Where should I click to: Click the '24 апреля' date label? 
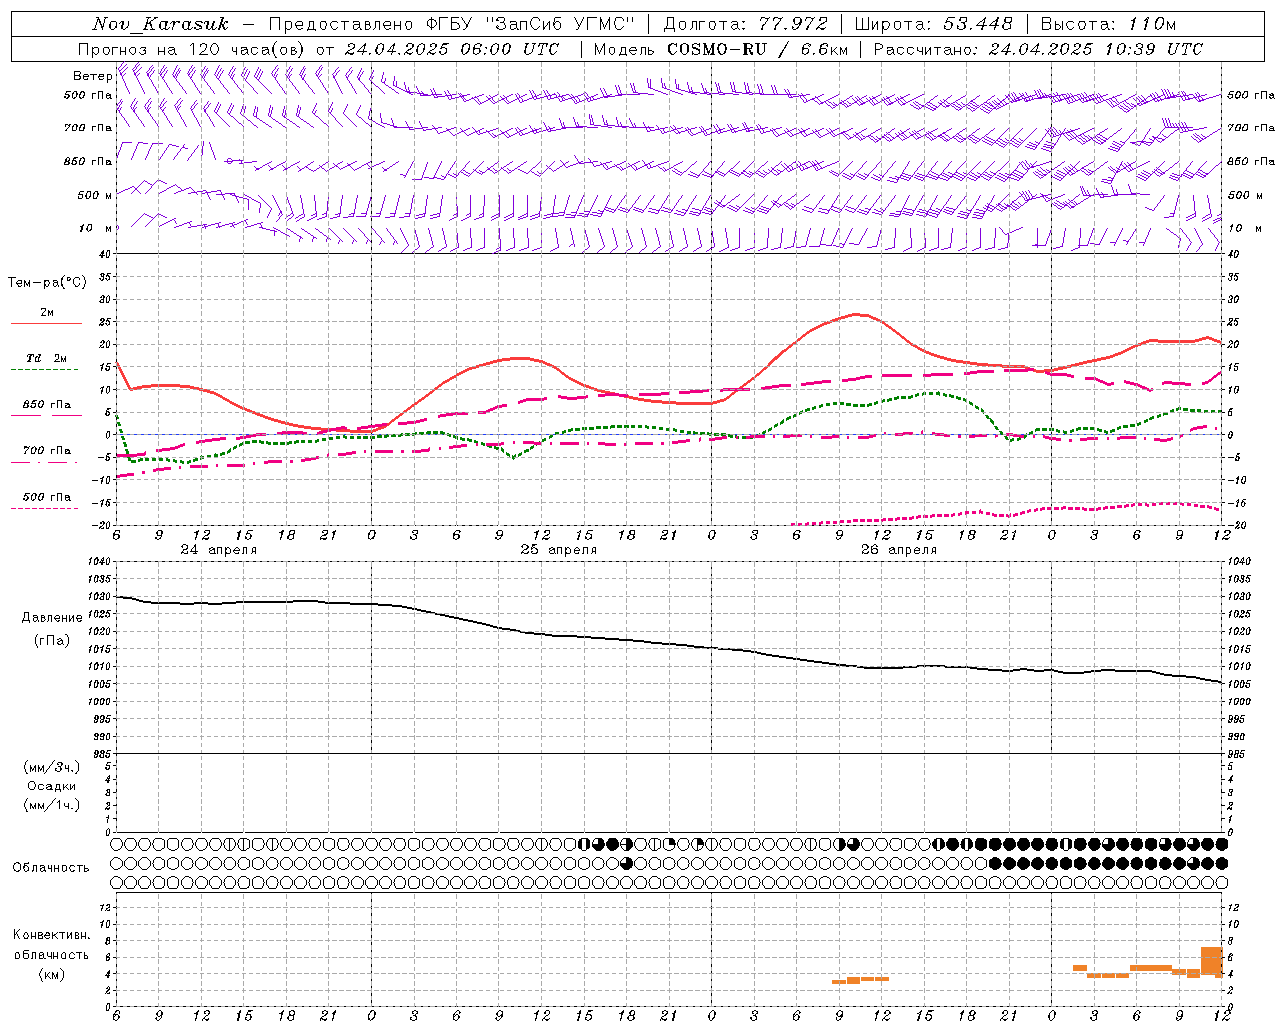click(218, 550)
